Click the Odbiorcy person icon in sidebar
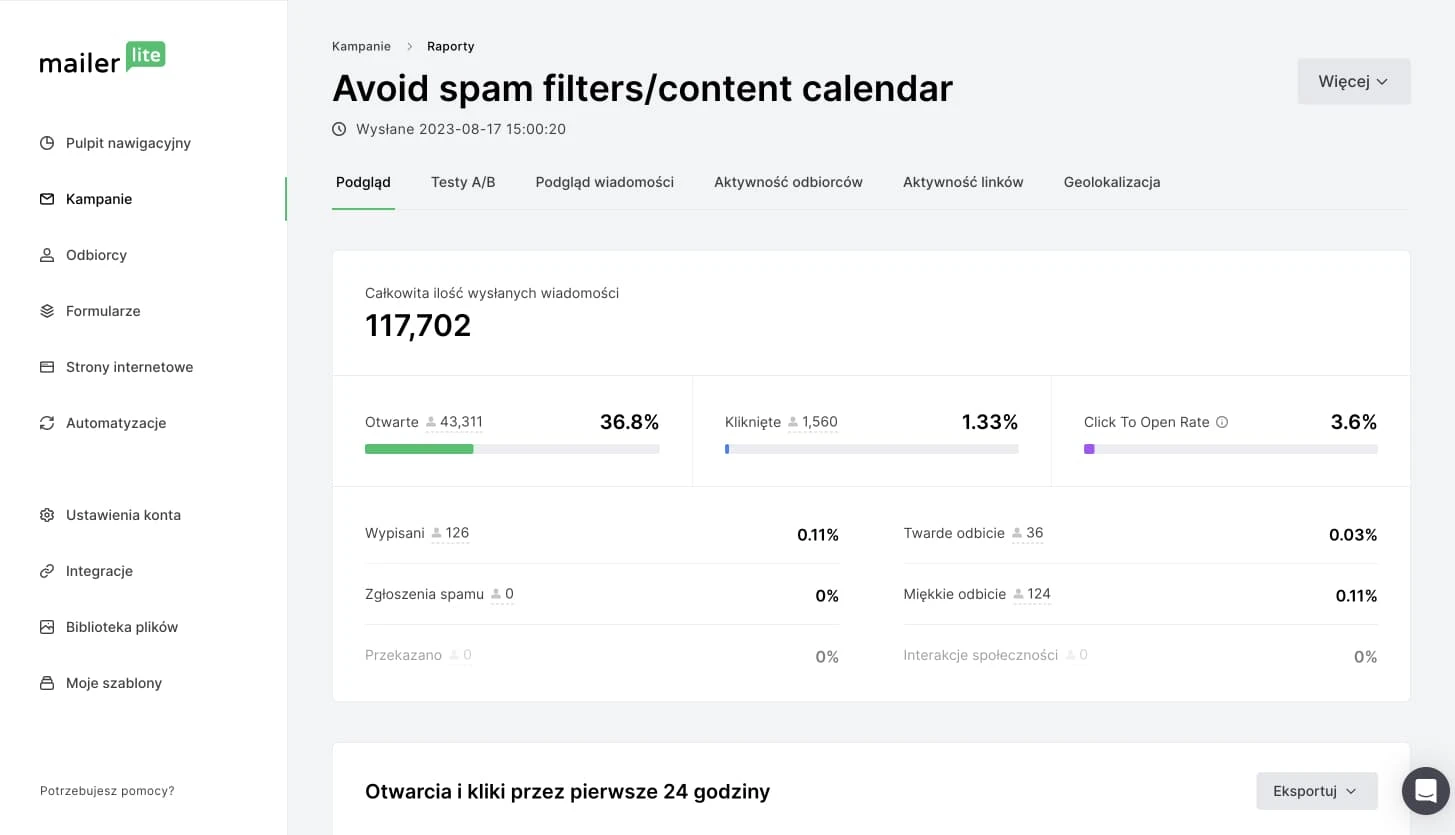 (47, 255)
